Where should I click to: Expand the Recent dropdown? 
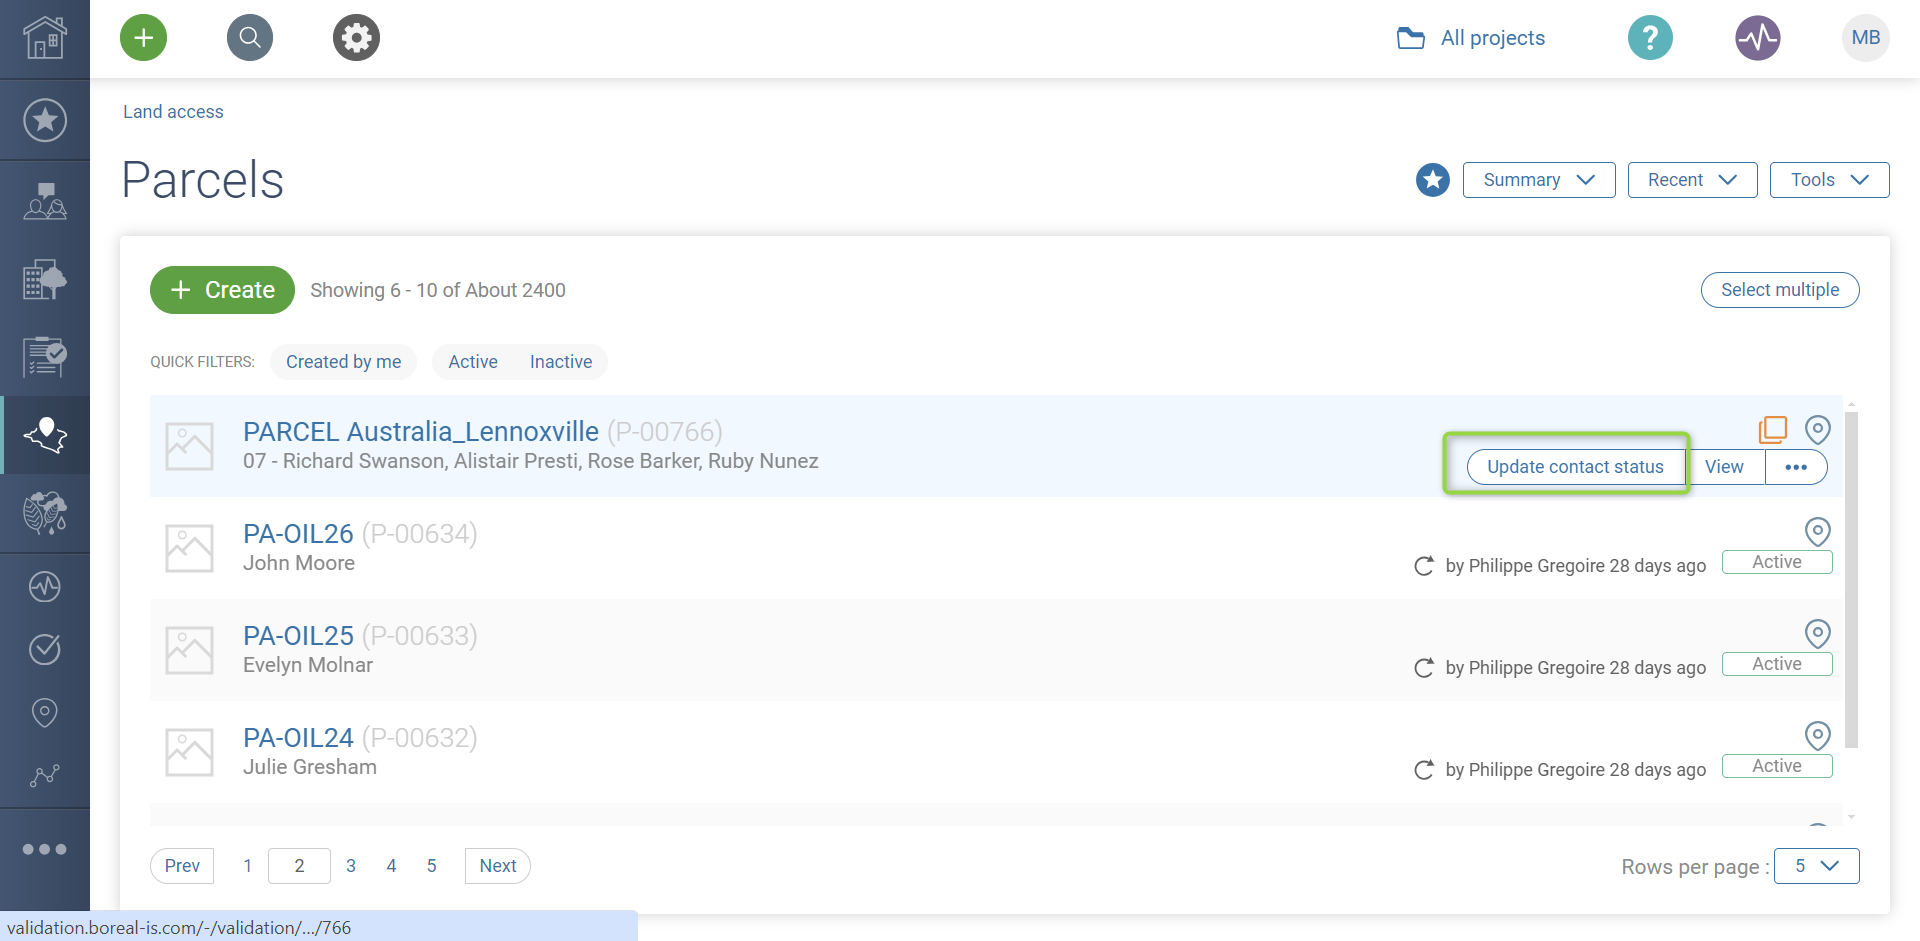point(1692,180)
